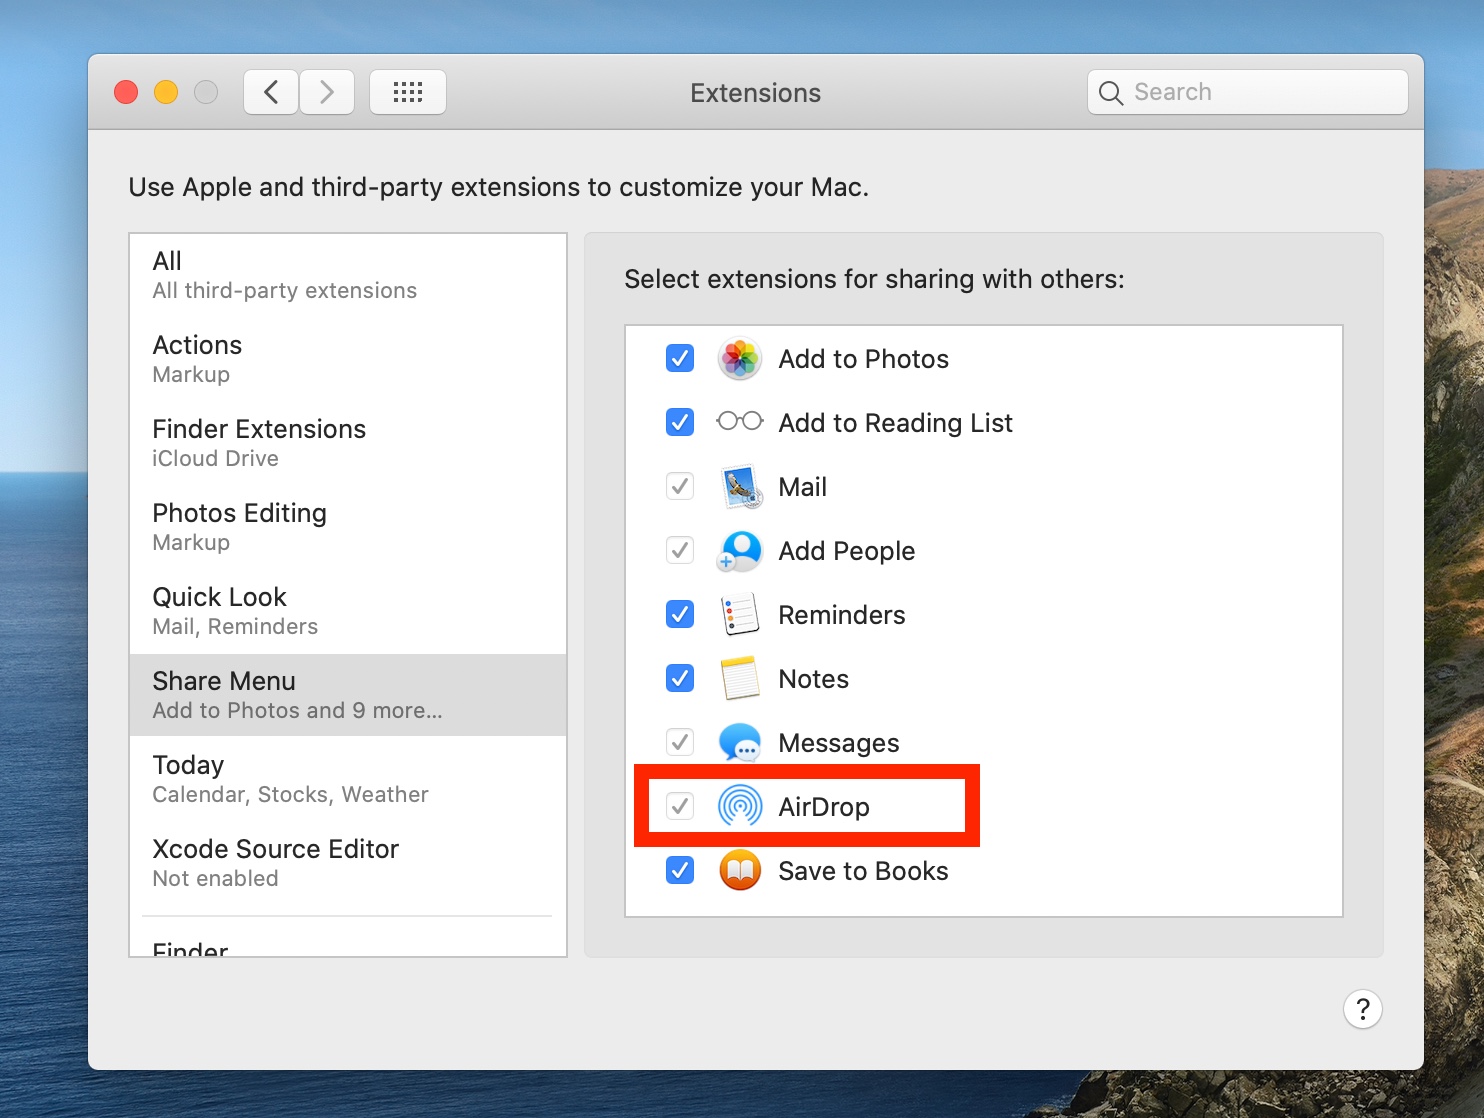The height and width of the screenshot is (1118, 1484).
Task: Click the Notes label
Action: [x=814, y=679]
